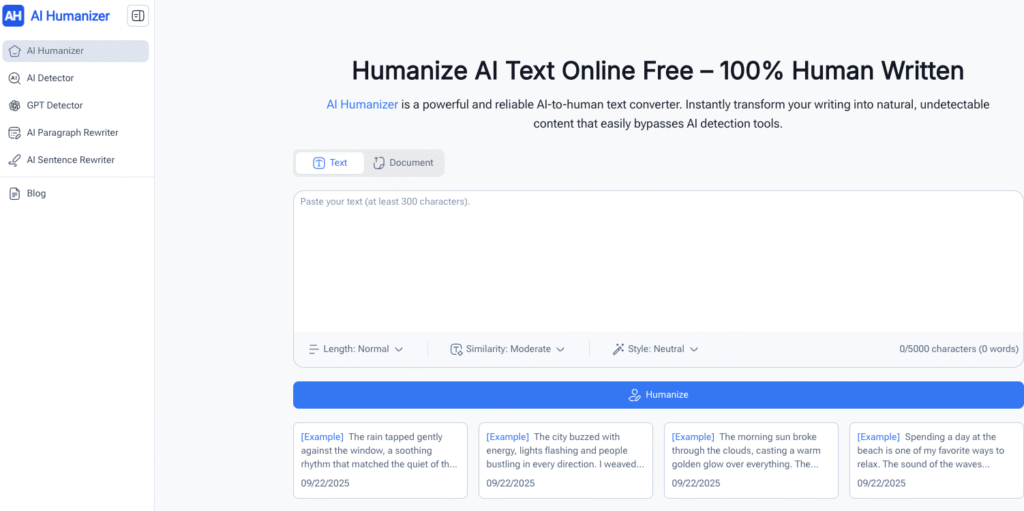Viewport: 1024px width, 511px height.
Task: Pick the morning sun example card
Action: pos(751,460)
